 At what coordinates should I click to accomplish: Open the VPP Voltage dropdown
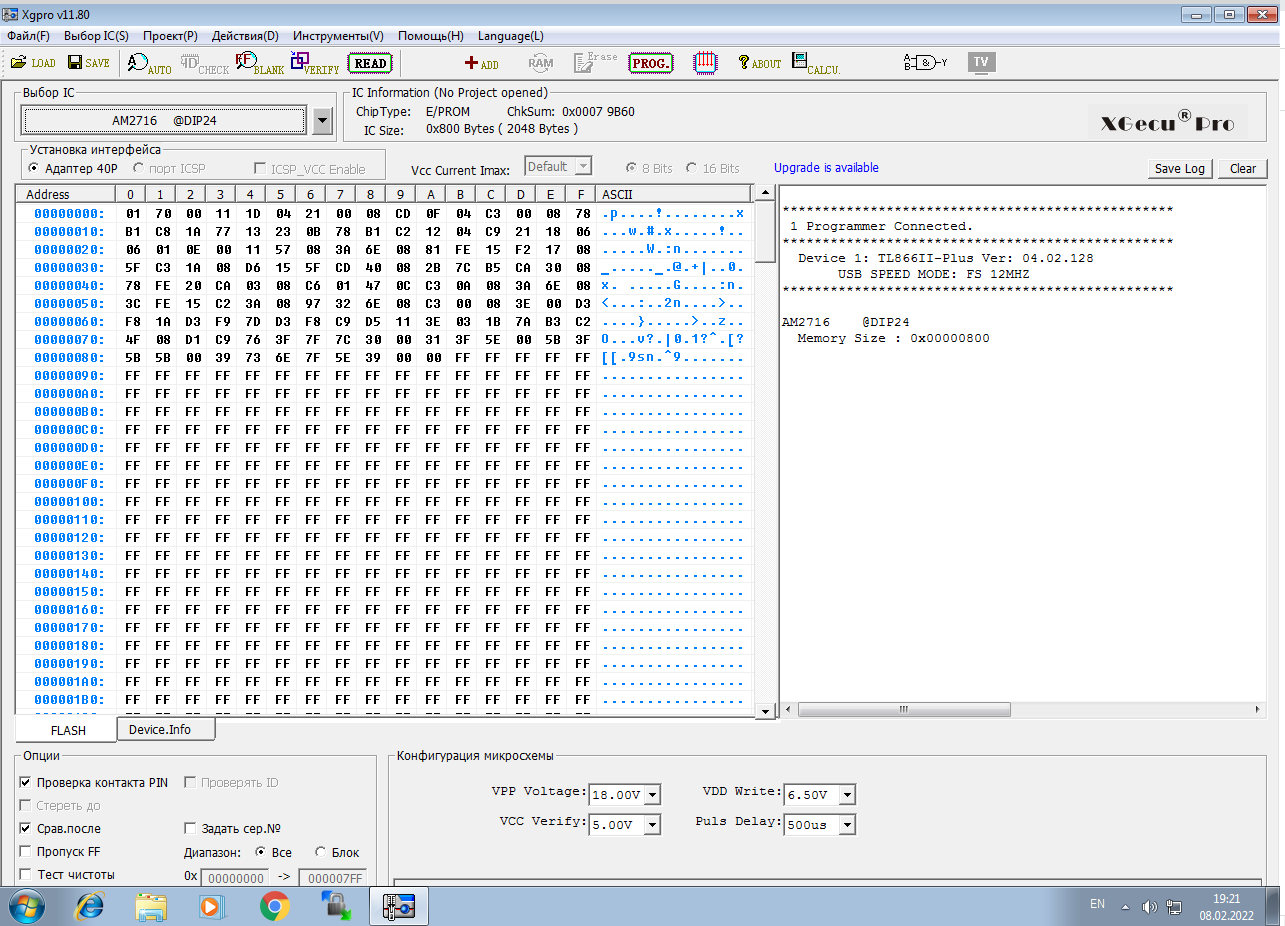652,795
